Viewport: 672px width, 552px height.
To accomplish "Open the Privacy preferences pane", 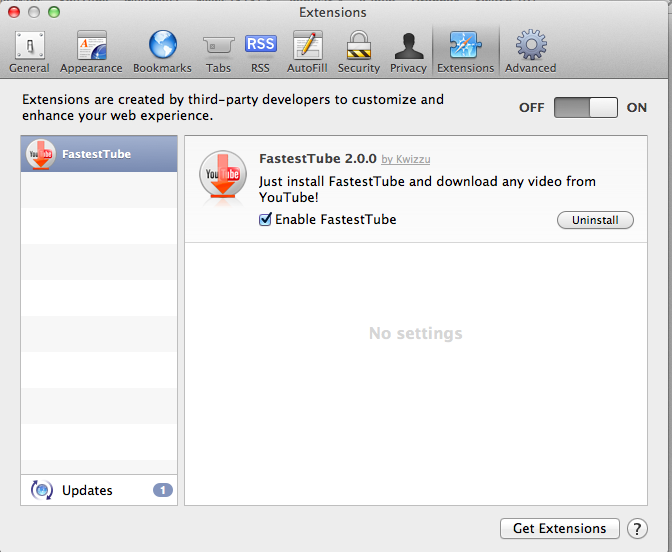I will 408,52.
